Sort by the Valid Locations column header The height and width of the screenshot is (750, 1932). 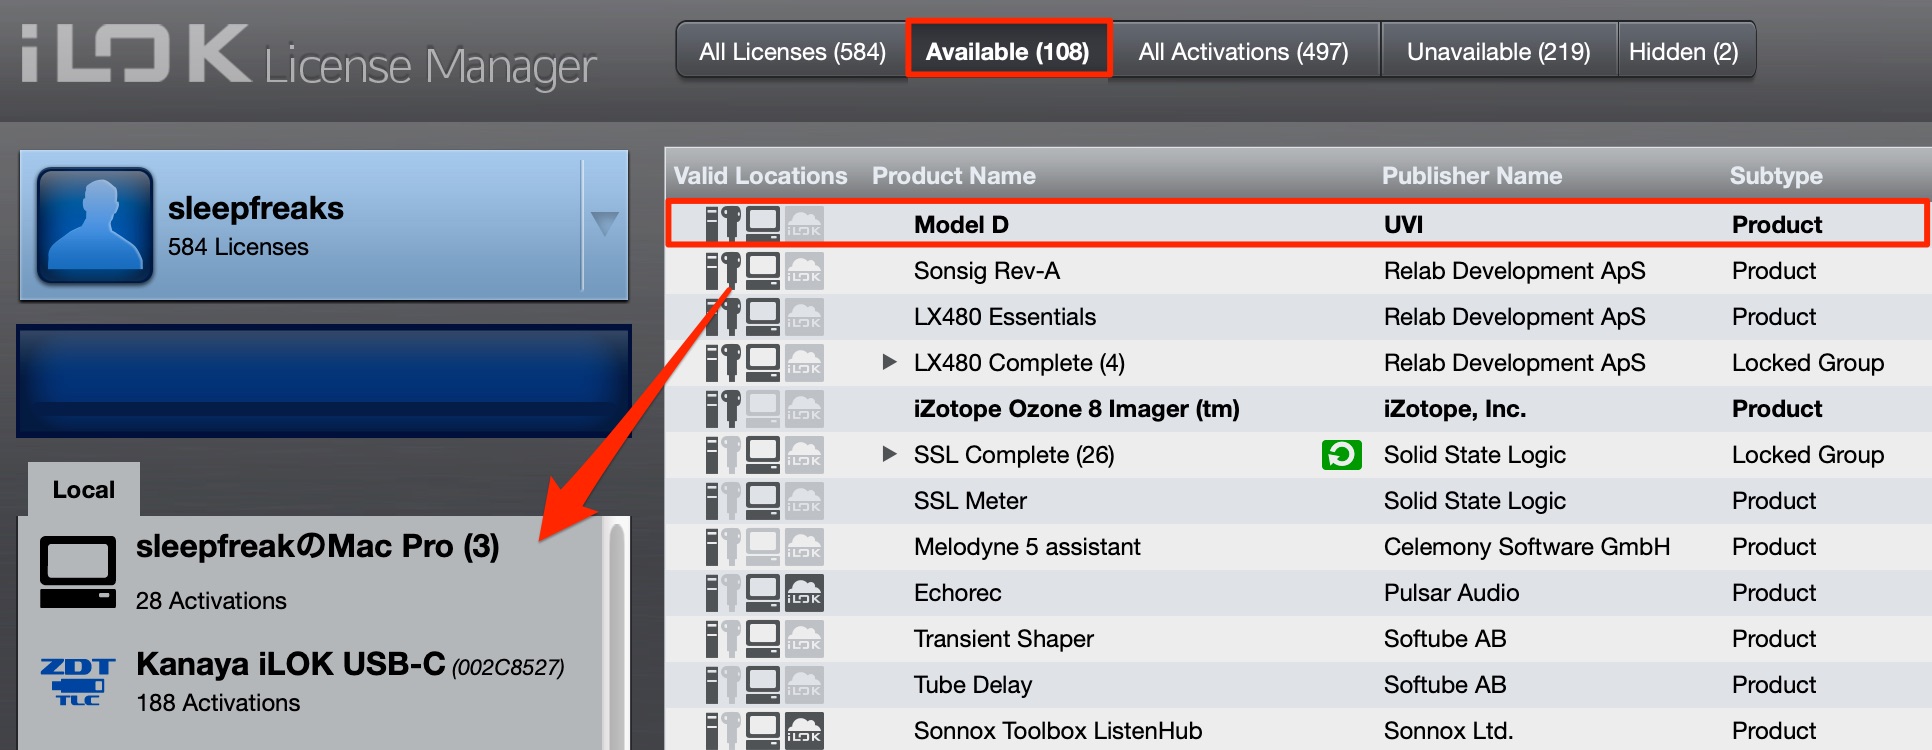pos(760,176)
